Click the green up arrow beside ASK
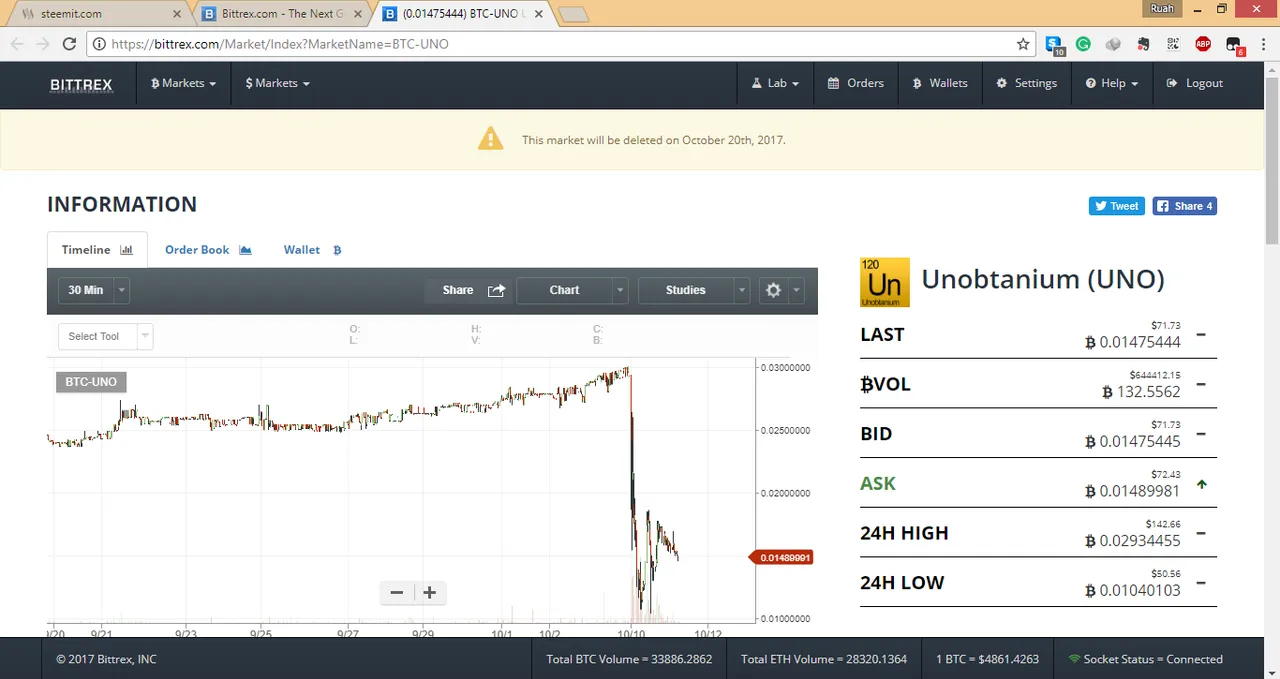Screen dimensions: 1280x679 pos(1201,484)
